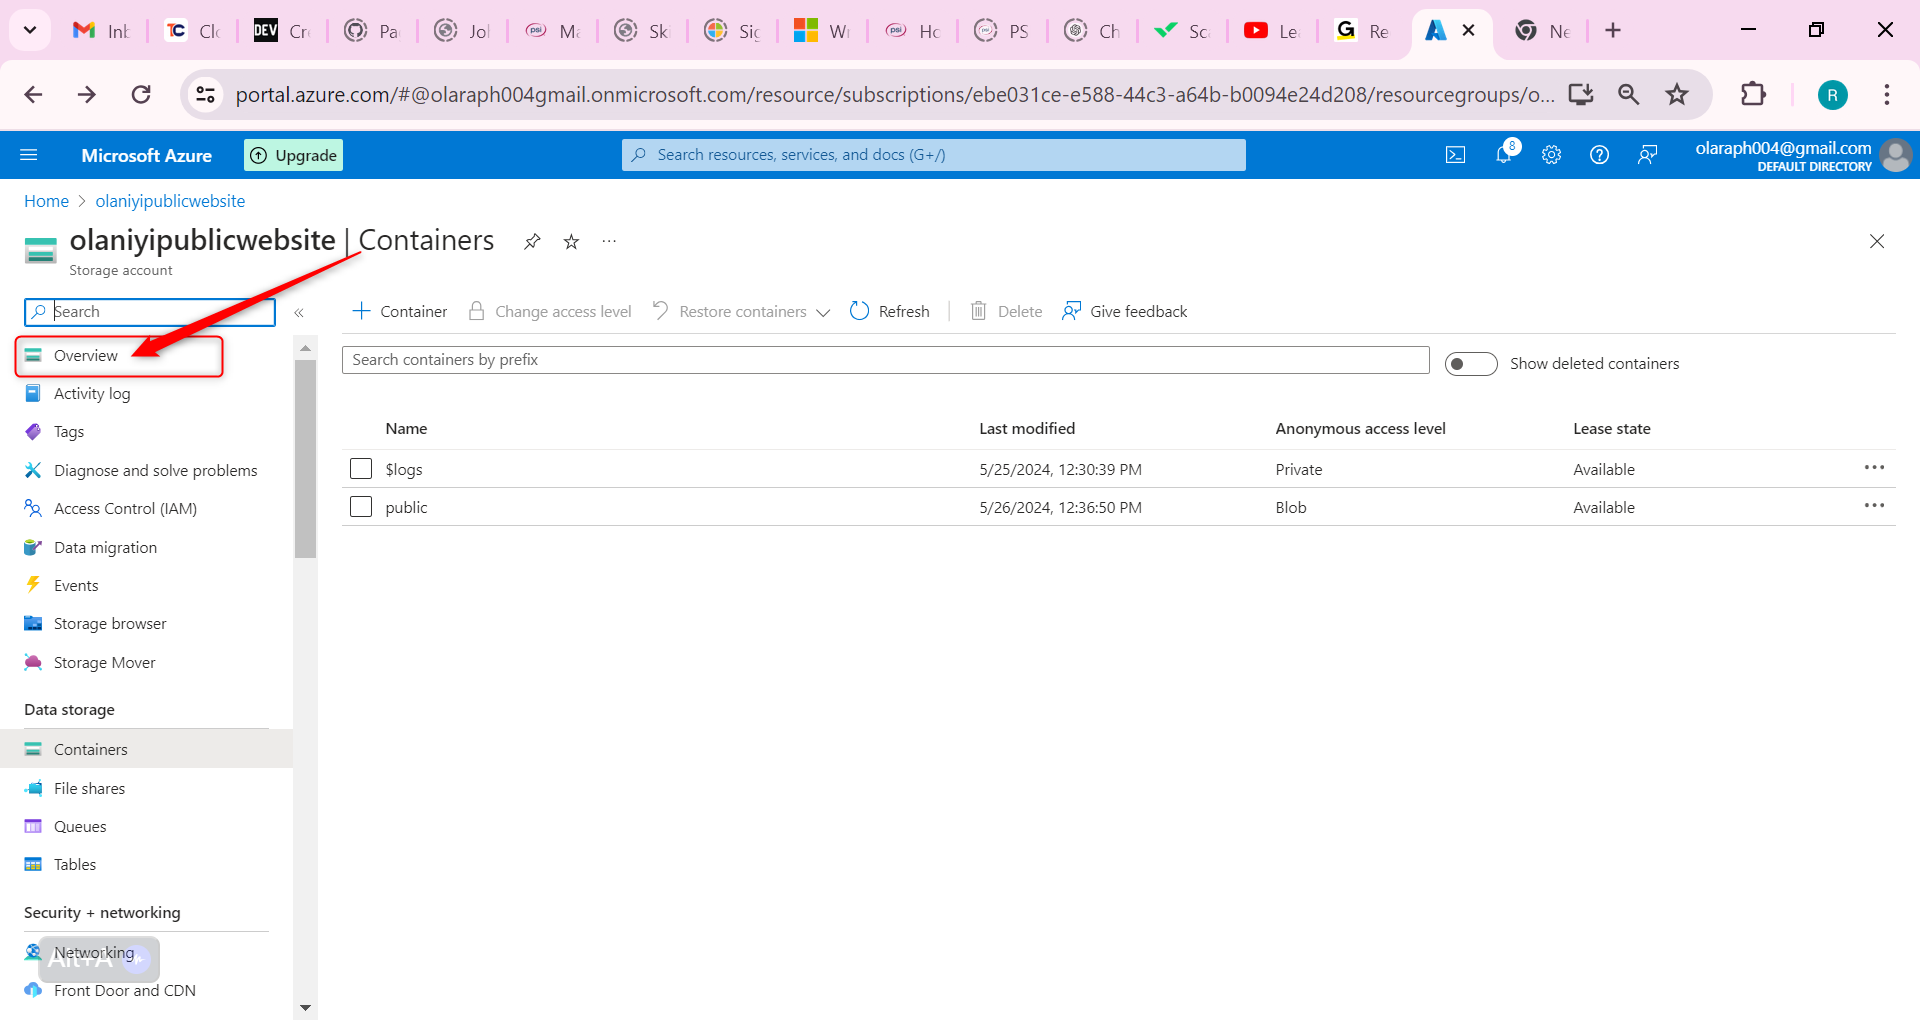Viewport: 1920px width, 1020px height.
Task: Click the Refresh containers icon
Action: 859,311
